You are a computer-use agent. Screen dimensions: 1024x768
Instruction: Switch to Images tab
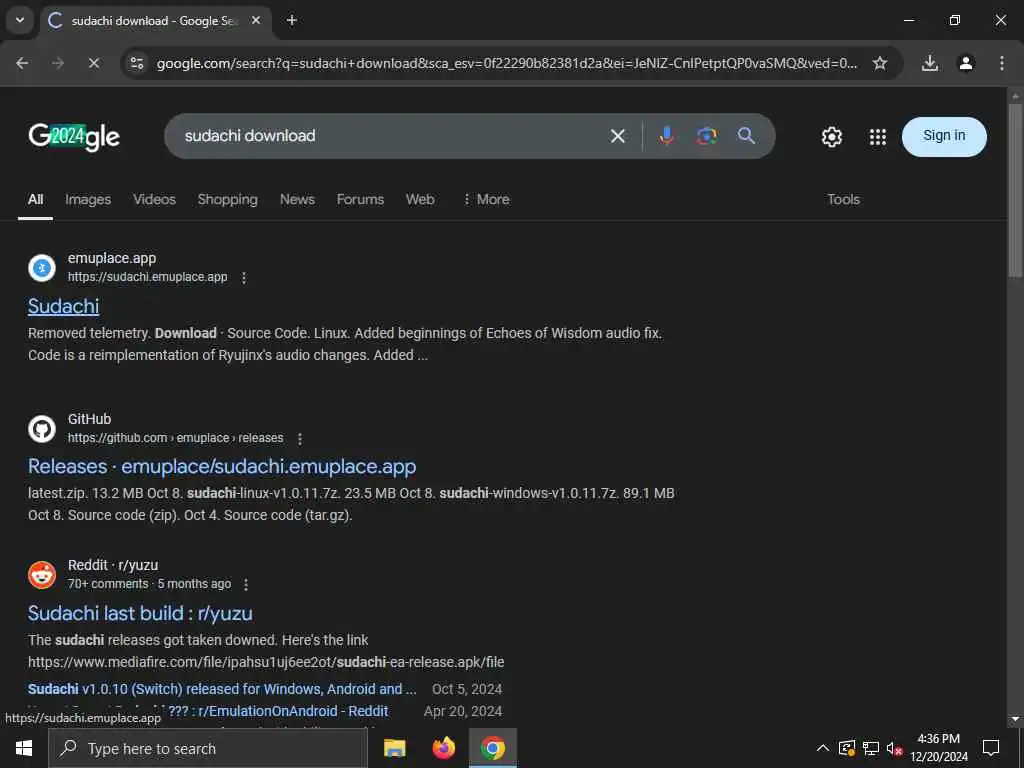[x=88, y=200]
